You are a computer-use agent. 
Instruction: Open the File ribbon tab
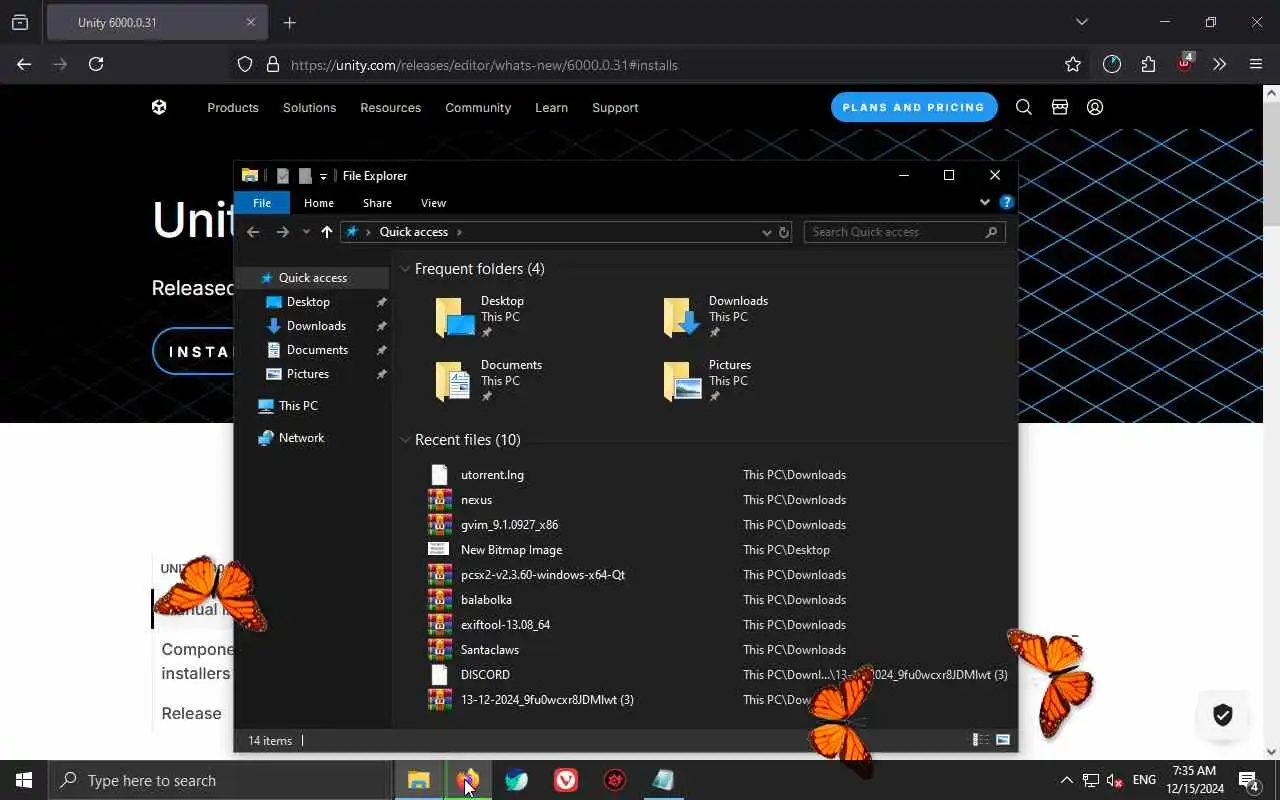[262, 203]
